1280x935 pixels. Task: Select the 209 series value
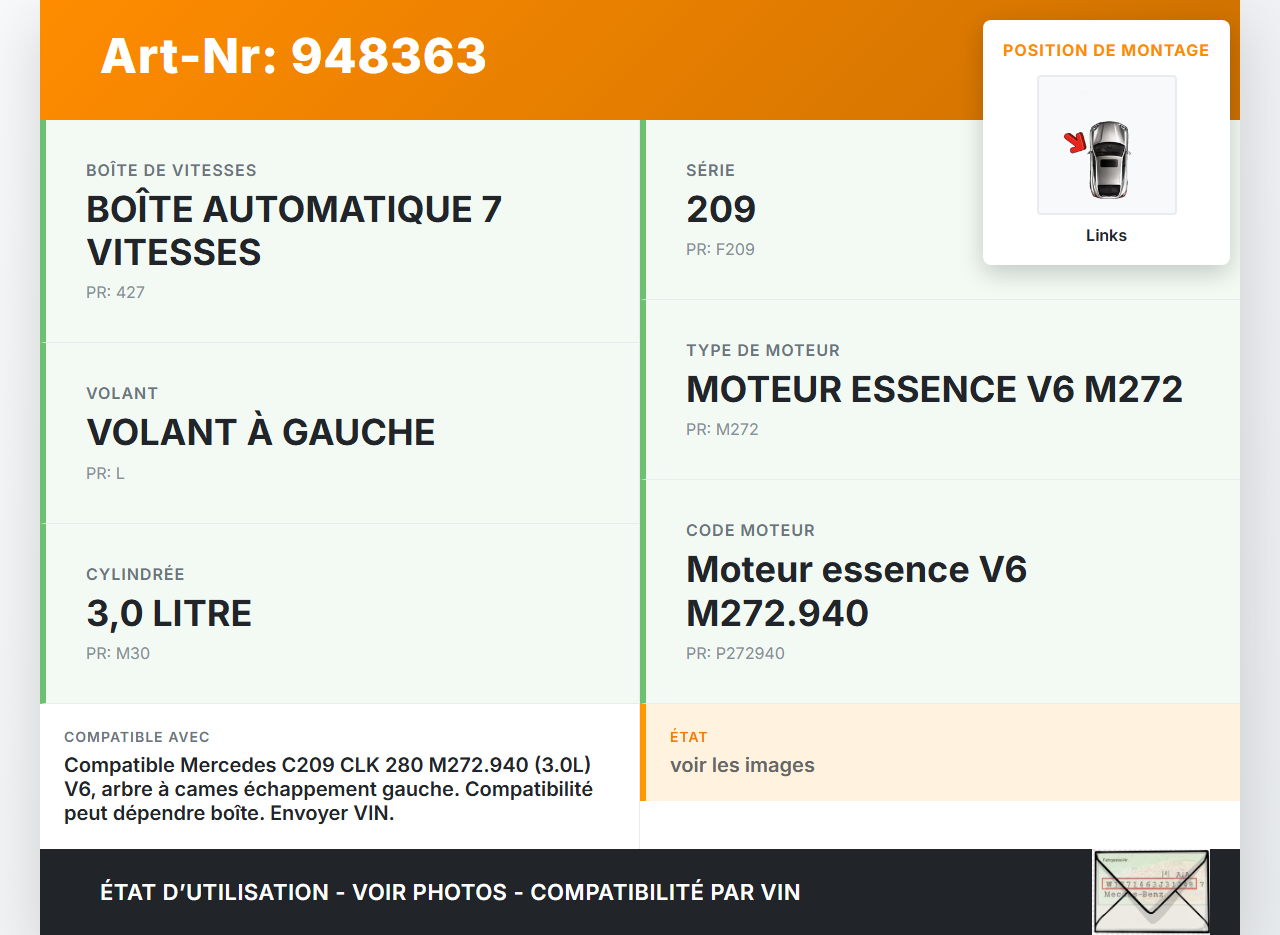pos(721,209)
